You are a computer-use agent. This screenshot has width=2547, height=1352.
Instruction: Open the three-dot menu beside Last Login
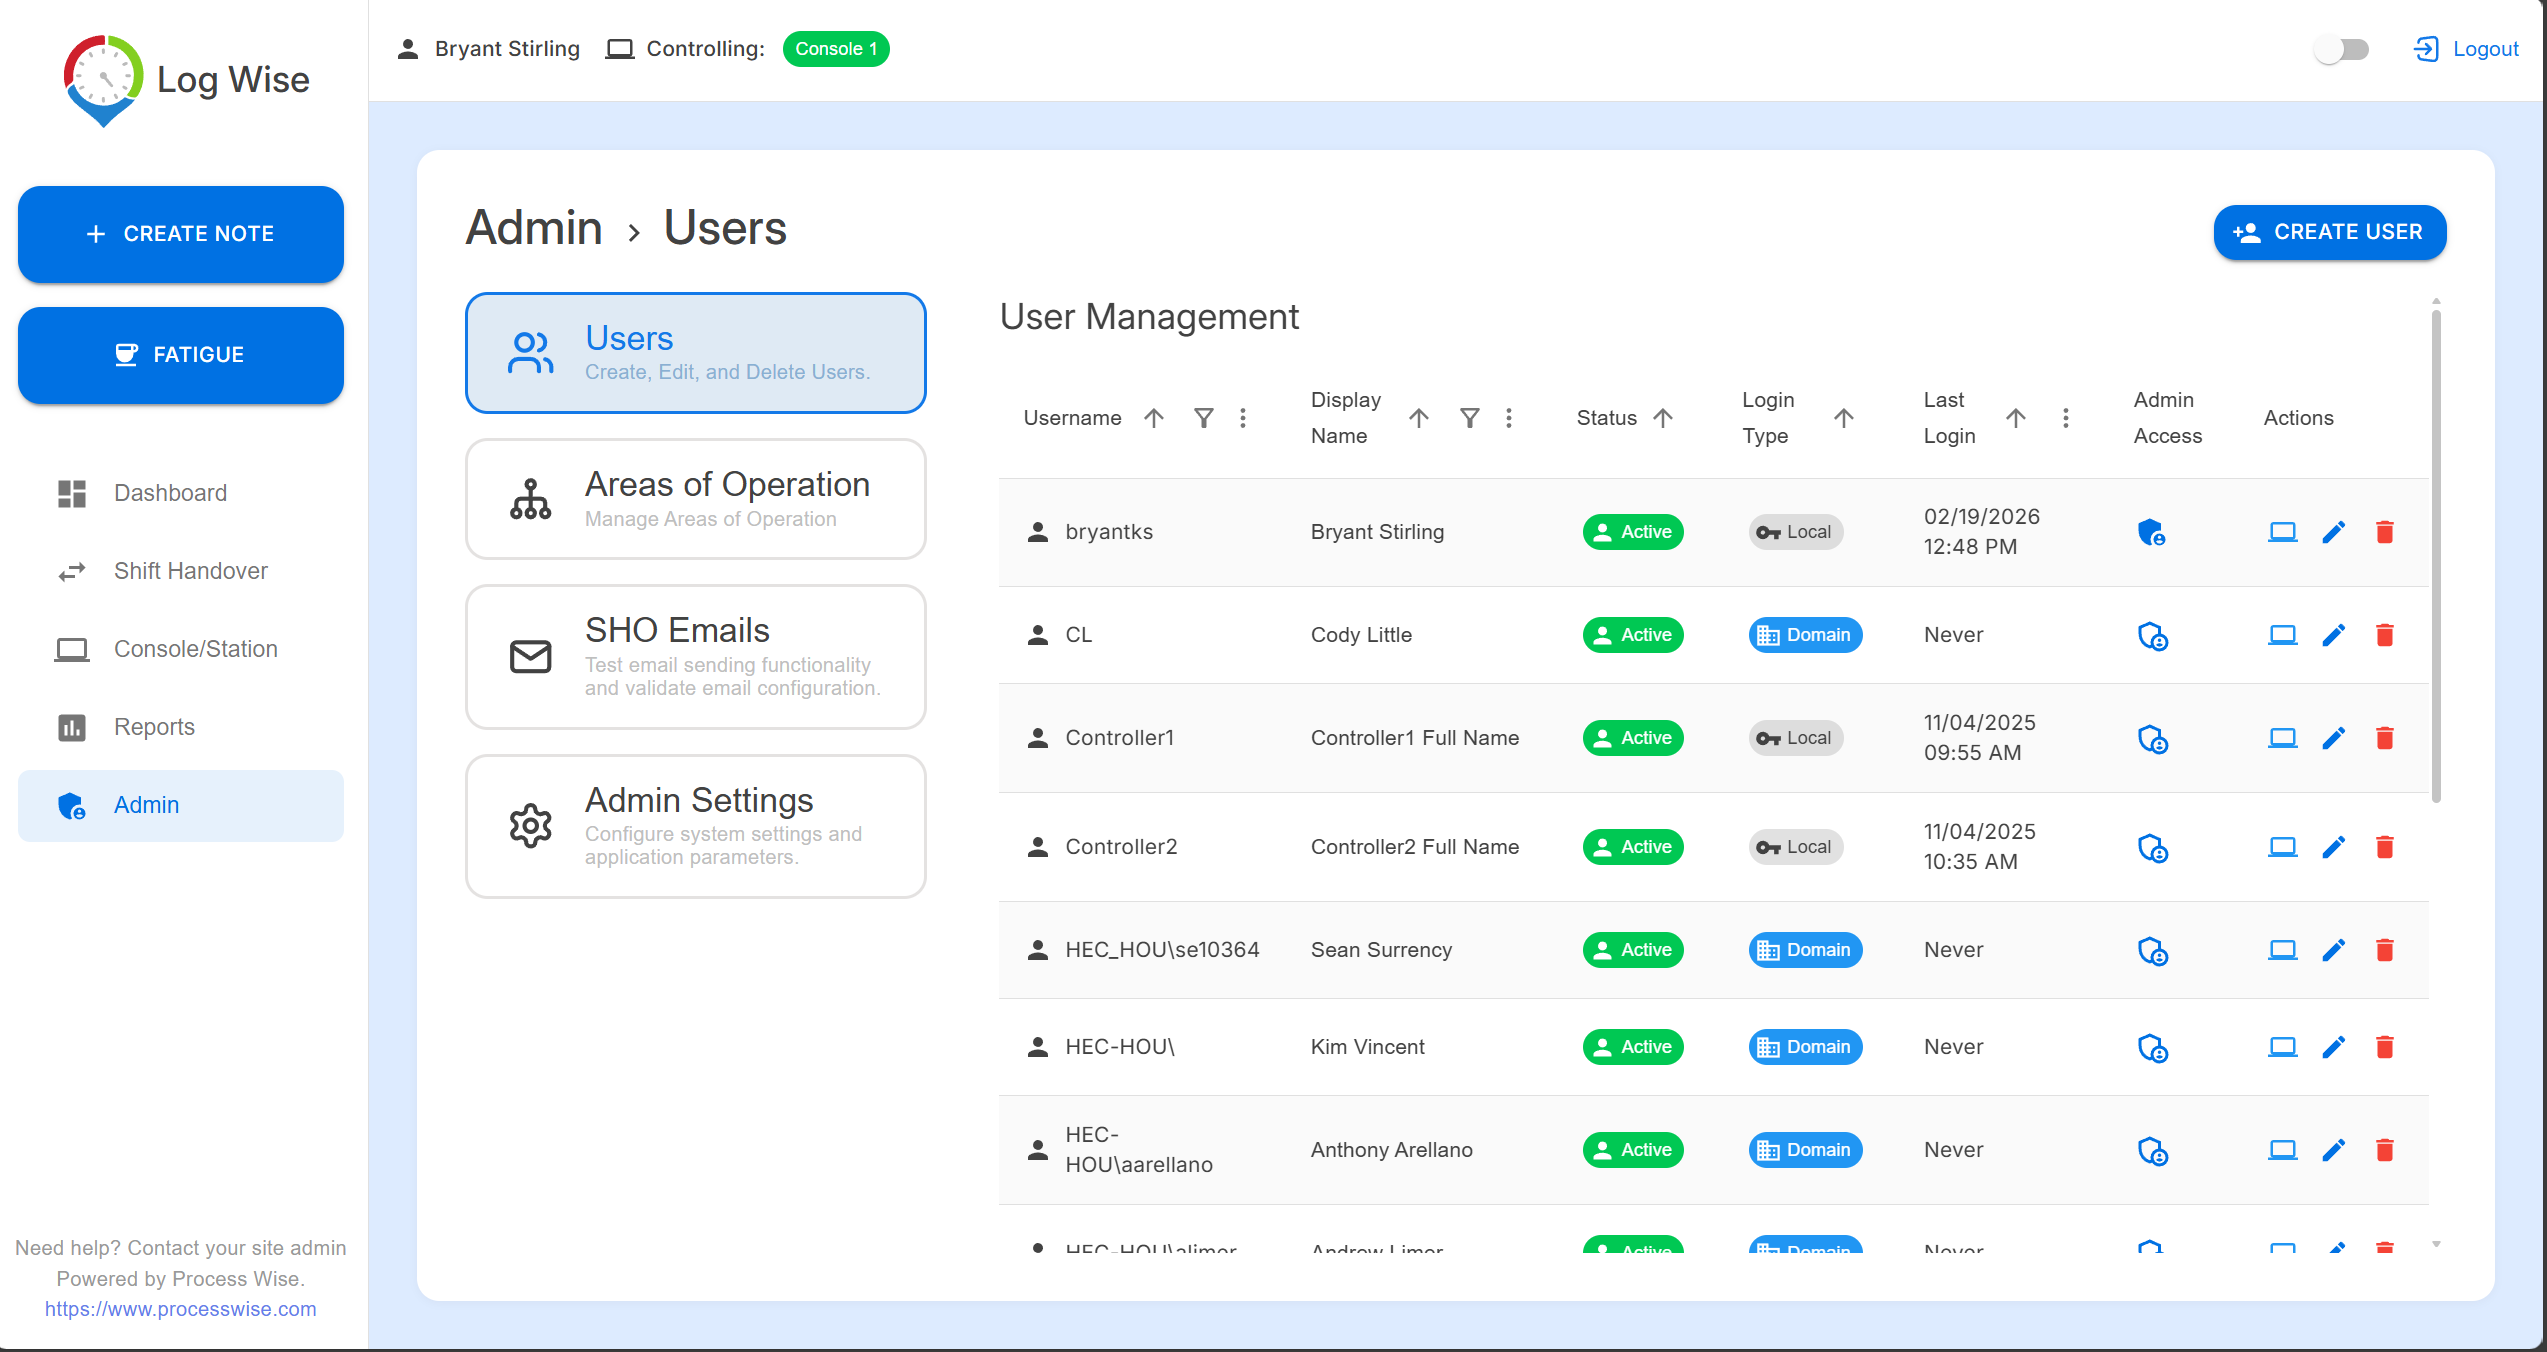click(x=2066, y=418)
